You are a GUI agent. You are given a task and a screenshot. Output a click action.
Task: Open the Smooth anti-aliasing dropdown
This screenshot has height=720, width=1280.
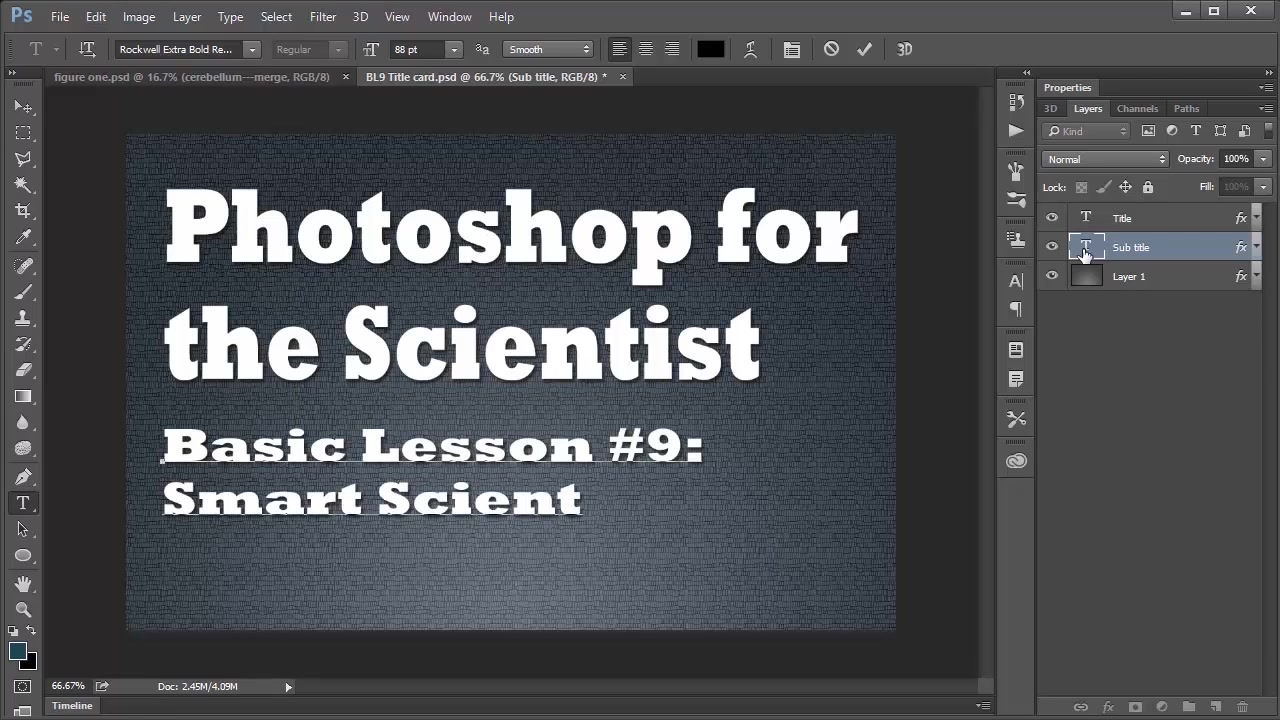tap(548, 49)
